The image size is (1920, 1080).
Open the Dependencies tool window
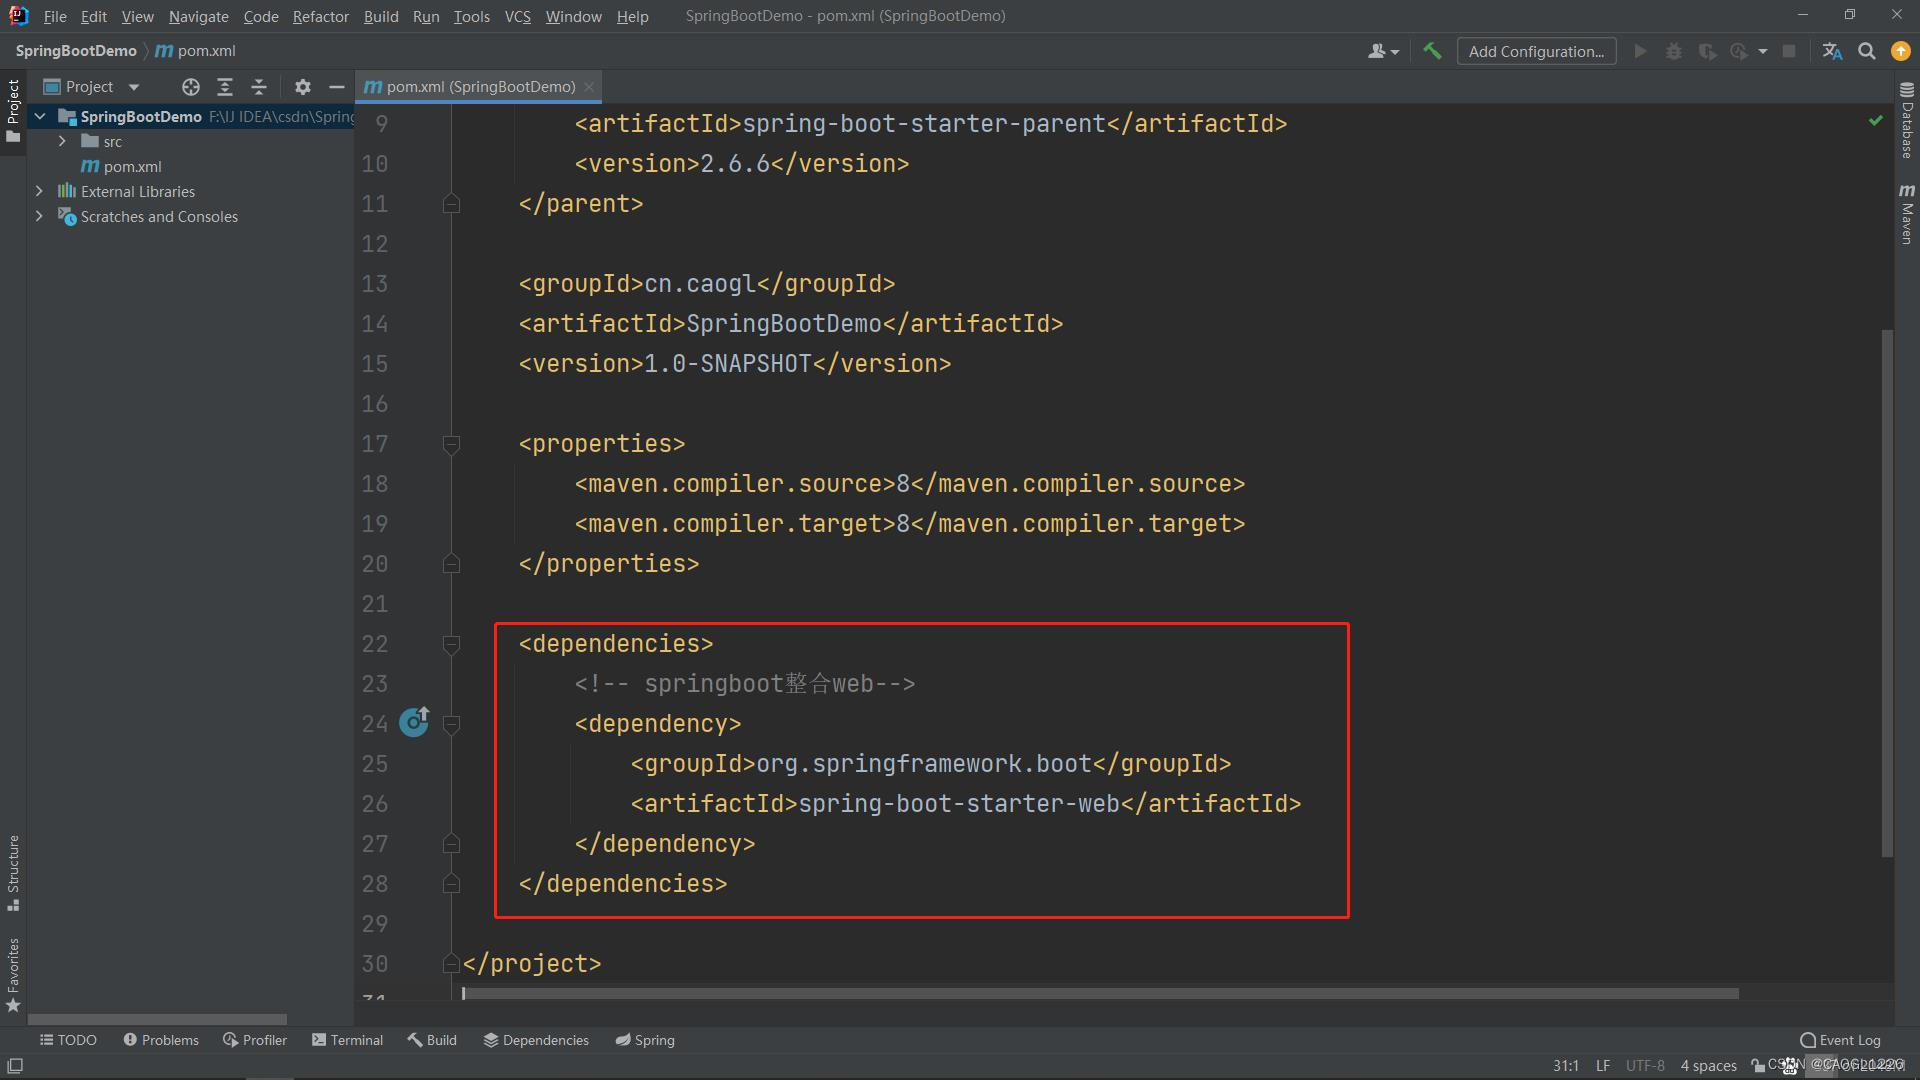536,1040
